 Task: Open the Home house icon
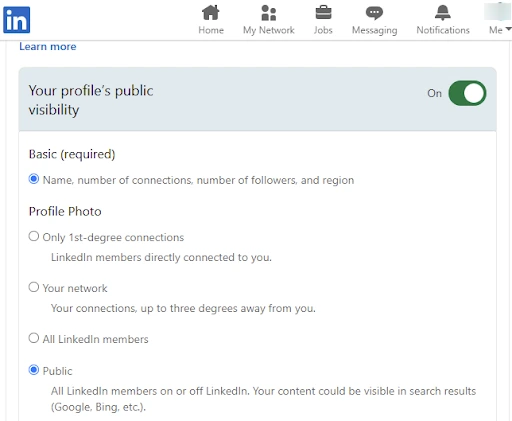(211, 13)
